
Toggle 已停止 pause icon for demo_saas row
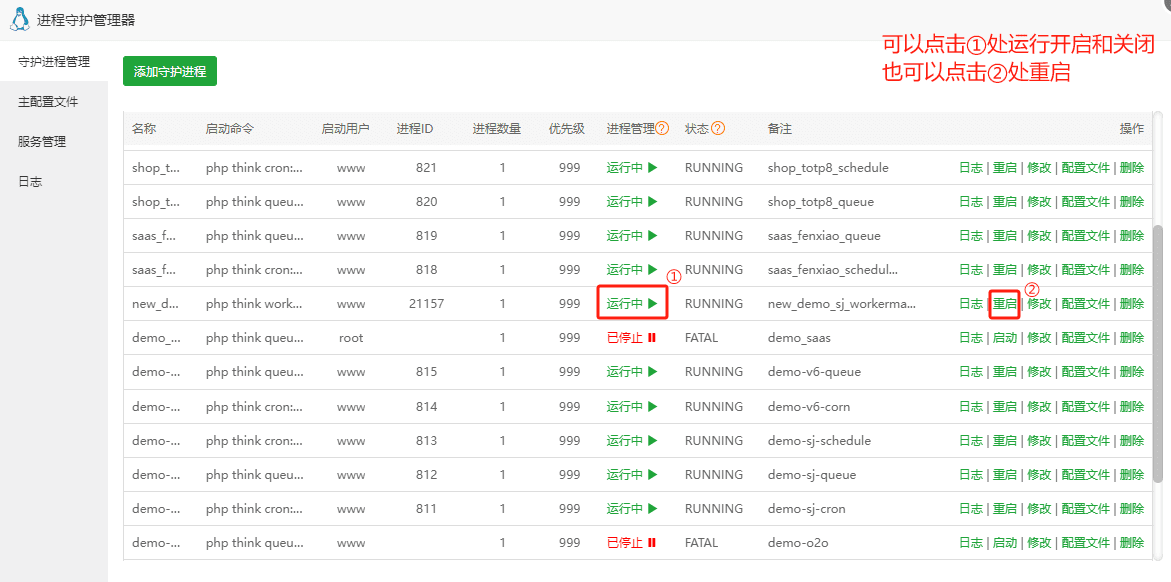coord(652,338)
